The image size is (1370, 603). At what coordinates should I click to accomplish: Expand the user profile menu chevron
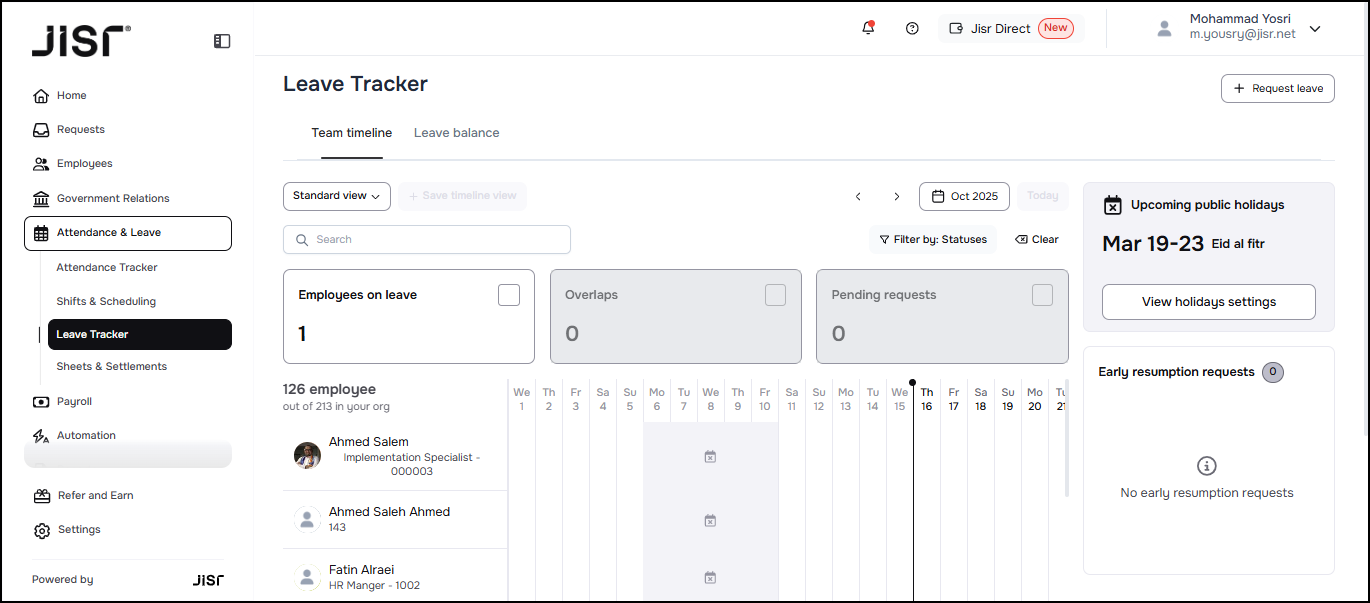coord(1315,28)
